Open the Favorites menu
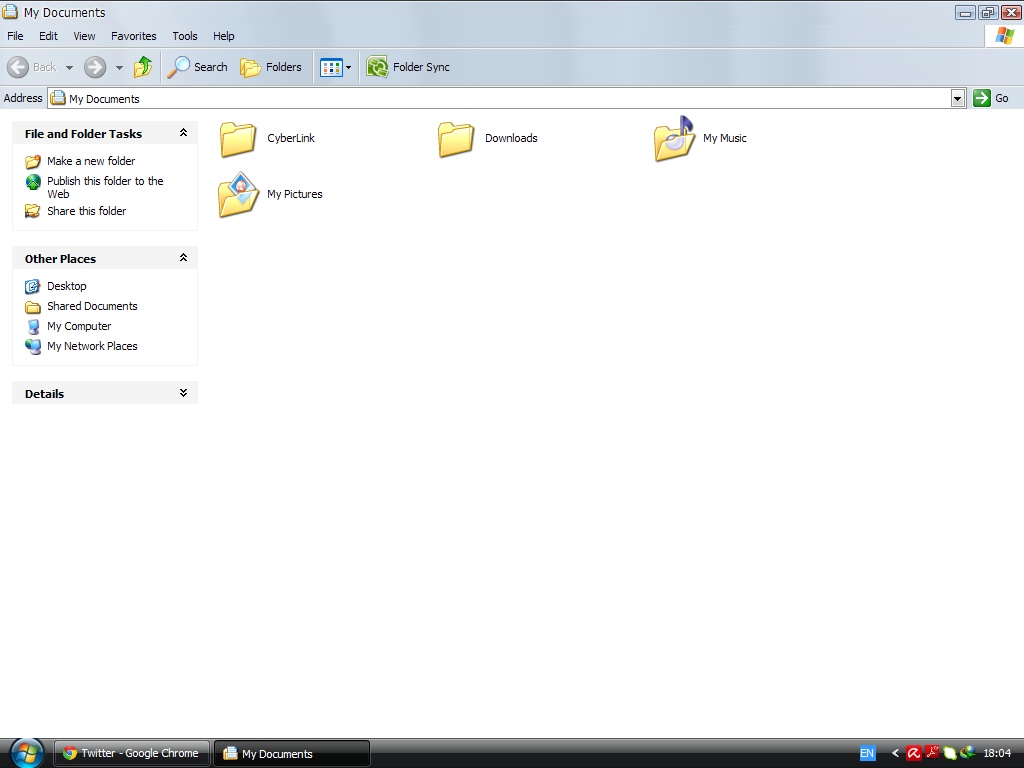 (x=134, y=36)
